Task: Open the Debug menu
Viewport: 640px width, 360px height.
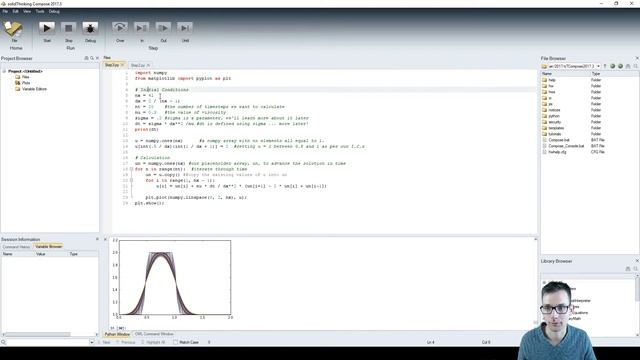Action: coord(54,11)
